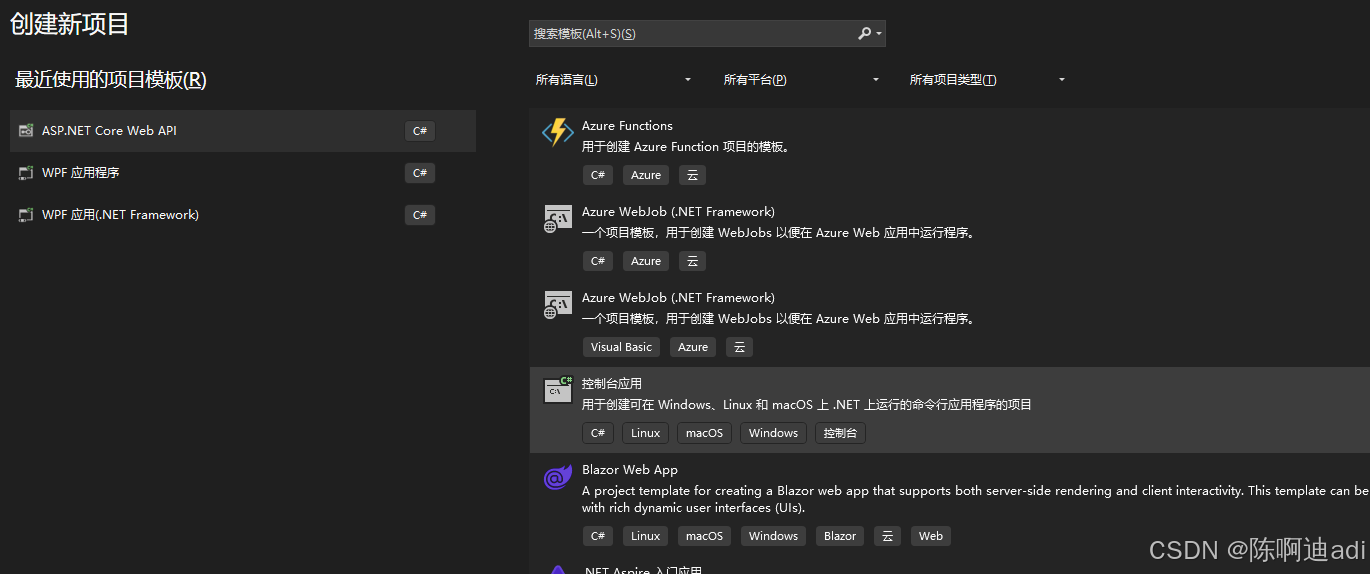Click the Web tag on Blazor Web App
This screenshot has width=1370, height=574.
tap(931, 536)
